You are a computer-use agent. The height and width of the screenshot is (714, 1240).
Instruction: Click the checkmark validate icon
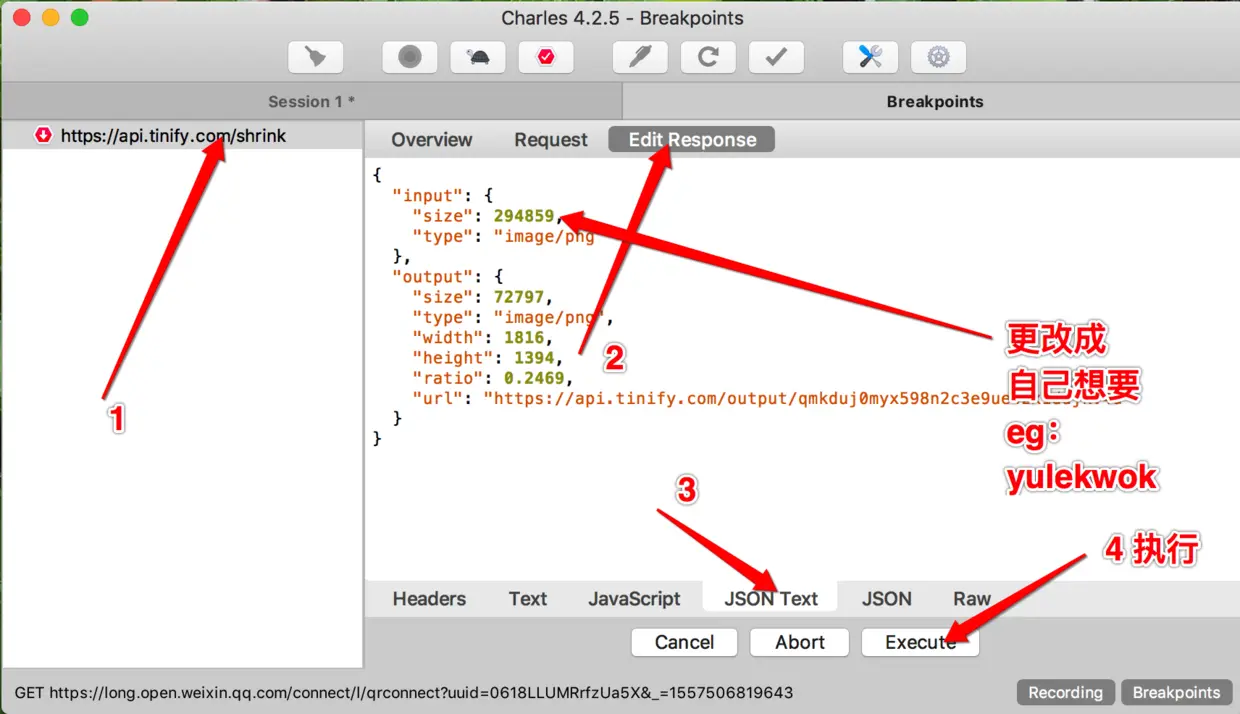[776, 57]
